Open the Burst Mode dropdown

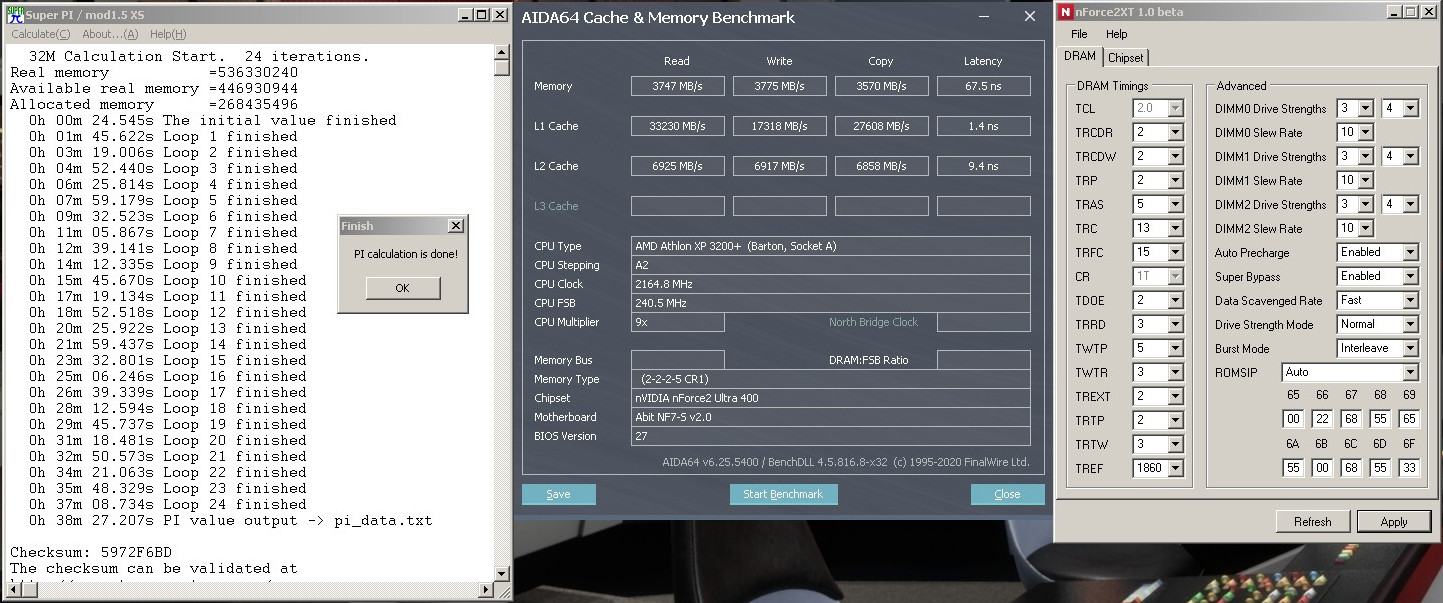(1410, 348)
